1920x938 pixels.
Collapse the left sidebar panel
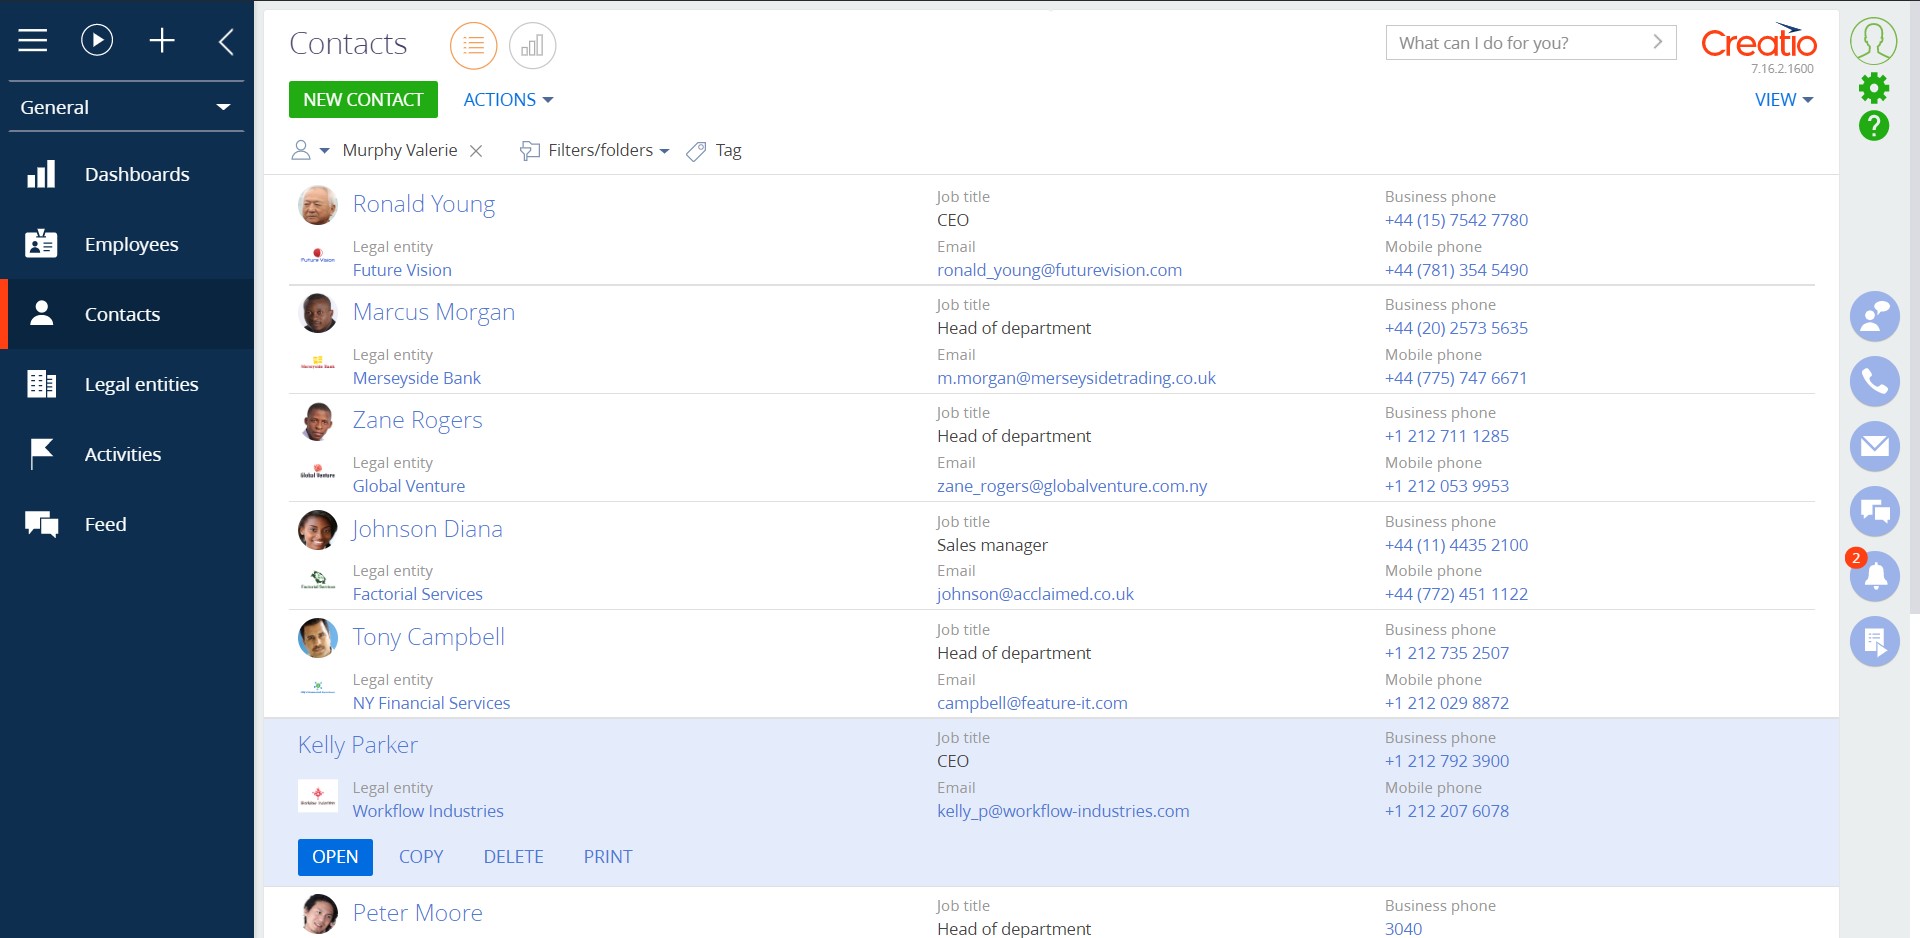pos(226,41)
